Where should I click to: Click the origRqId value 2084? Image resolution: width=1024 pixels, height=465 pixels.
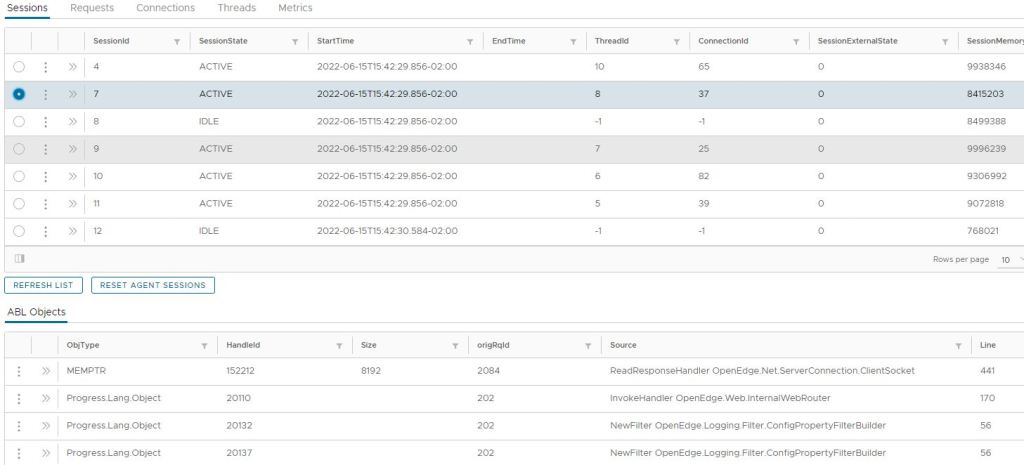[487, 371]
